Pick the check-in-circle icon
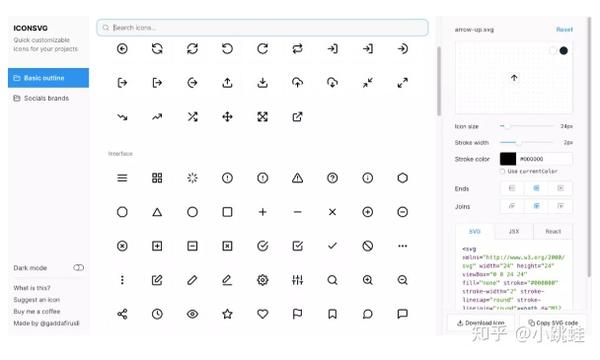 coord(262,246)
